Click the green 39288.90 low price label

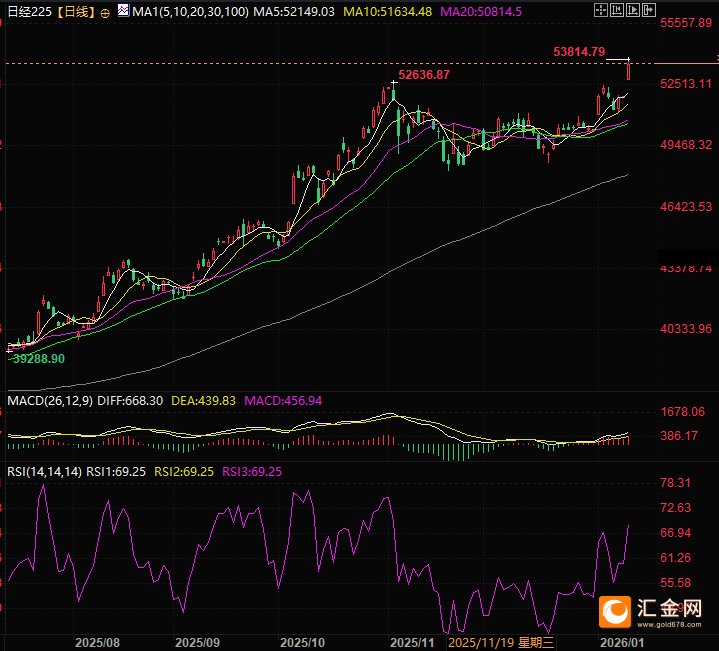[38, 358]
